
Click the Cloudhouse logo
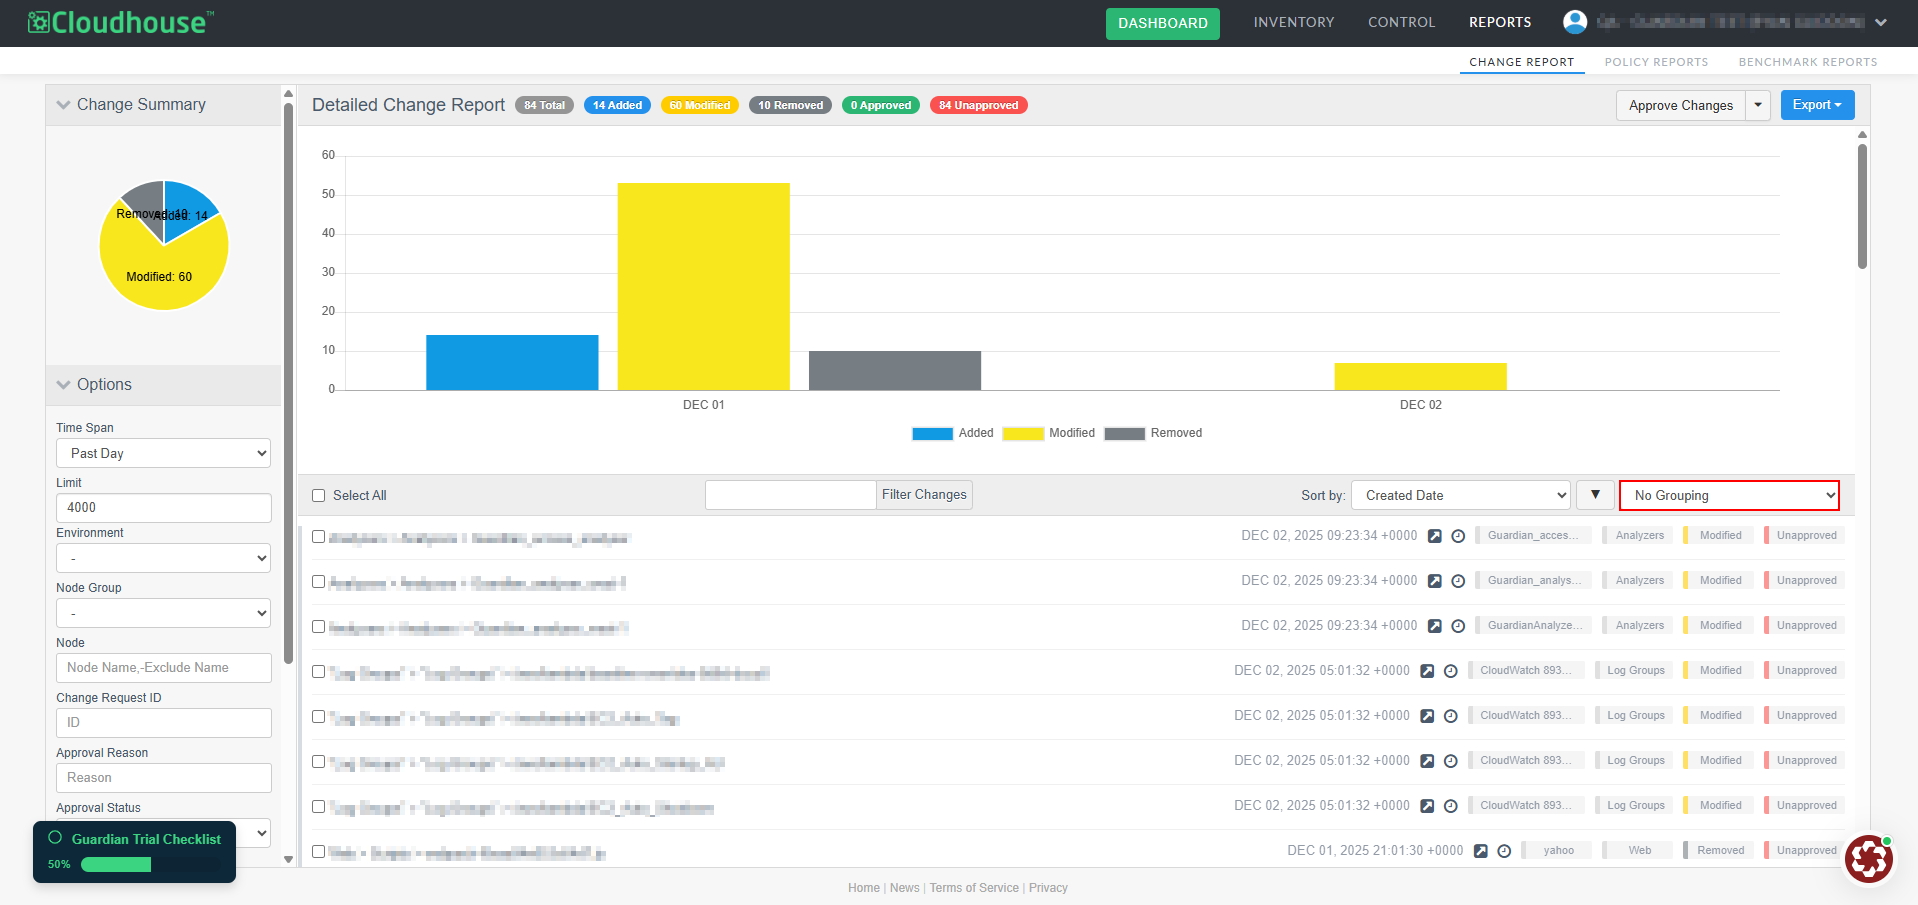pos(121,22)
